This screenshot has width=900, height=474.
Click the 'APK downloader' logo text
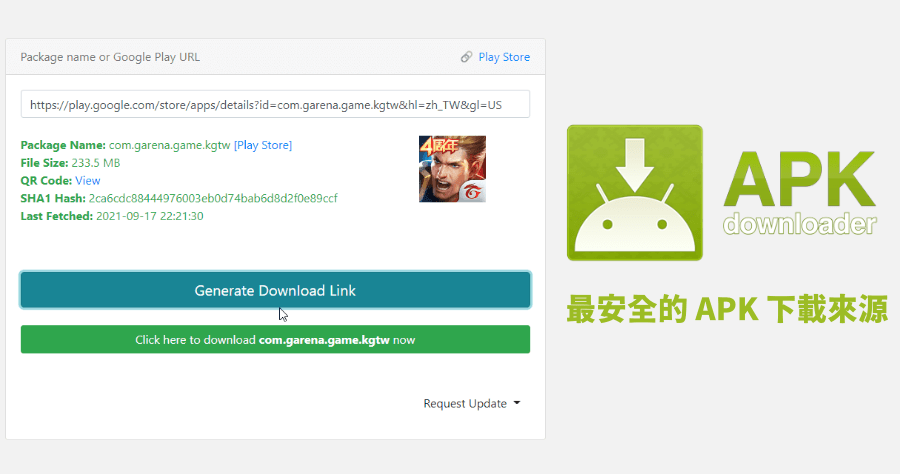[x=800, y=193]
